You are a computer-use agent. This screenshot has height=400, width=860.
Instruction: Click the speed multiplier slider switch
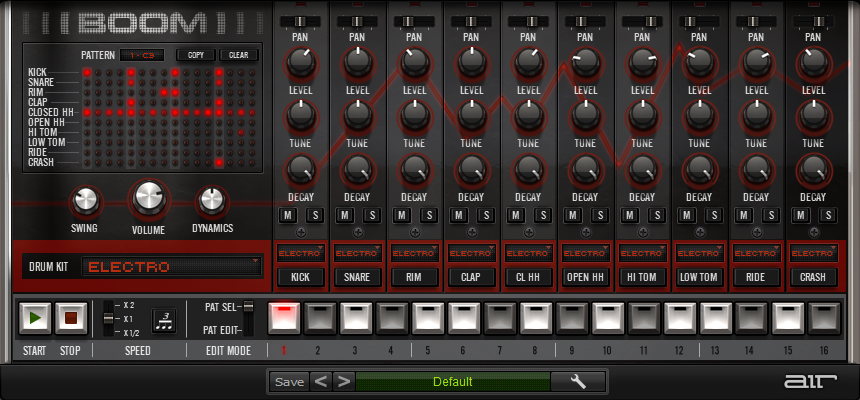click(107, 318)
